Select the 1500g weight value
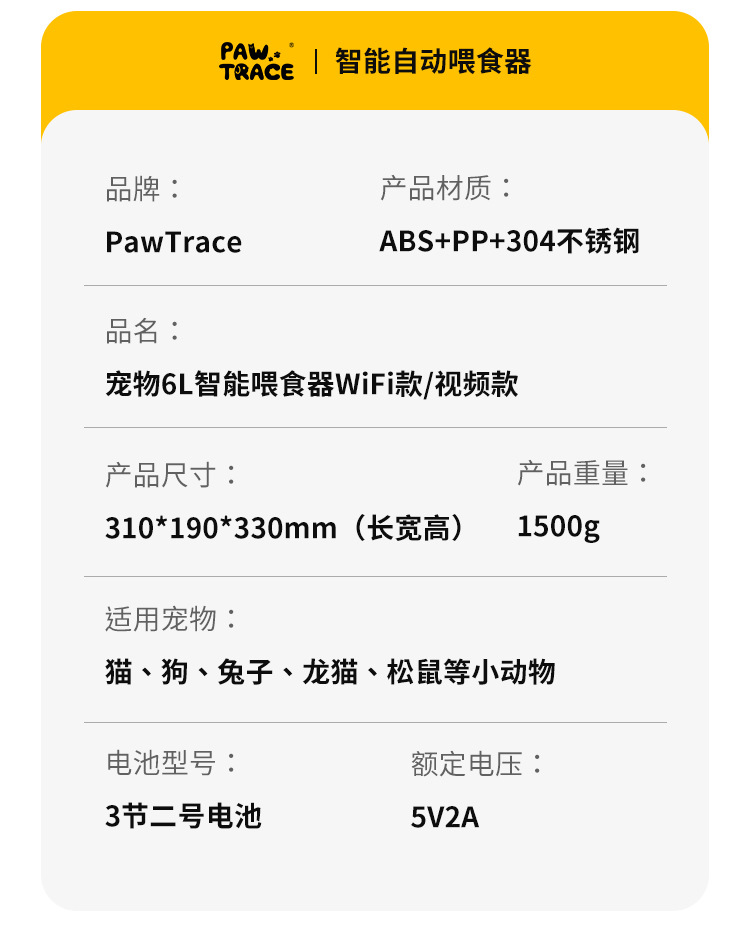 click(558, 526)
